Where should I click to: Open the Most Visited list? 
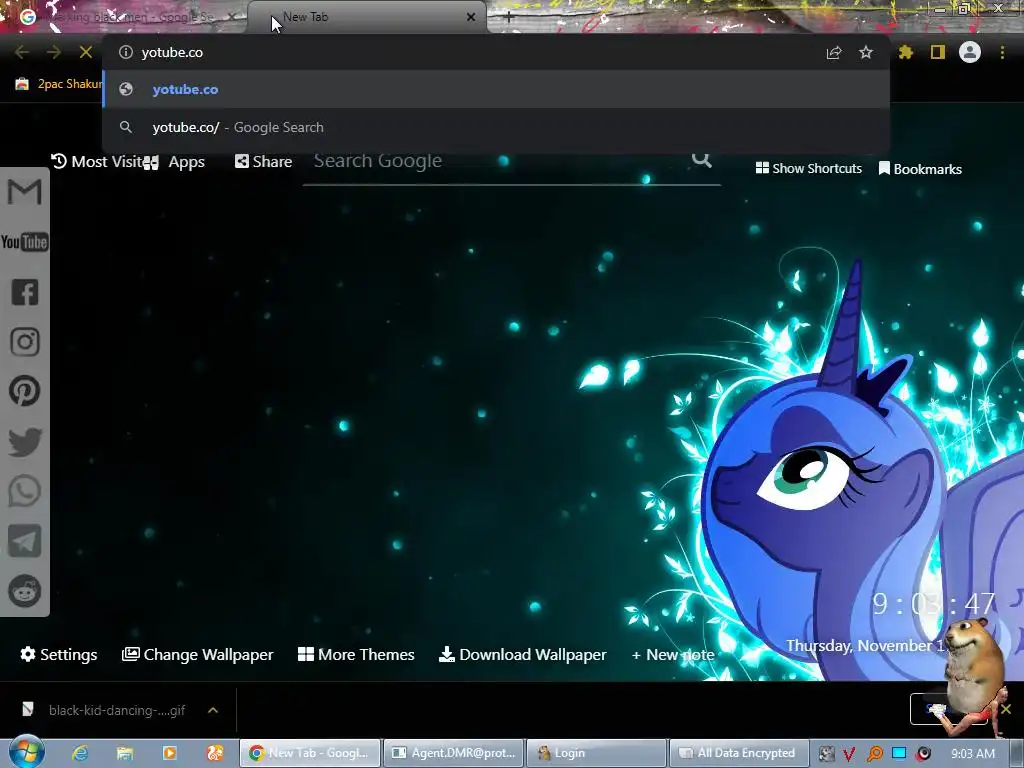pos(96,161)
